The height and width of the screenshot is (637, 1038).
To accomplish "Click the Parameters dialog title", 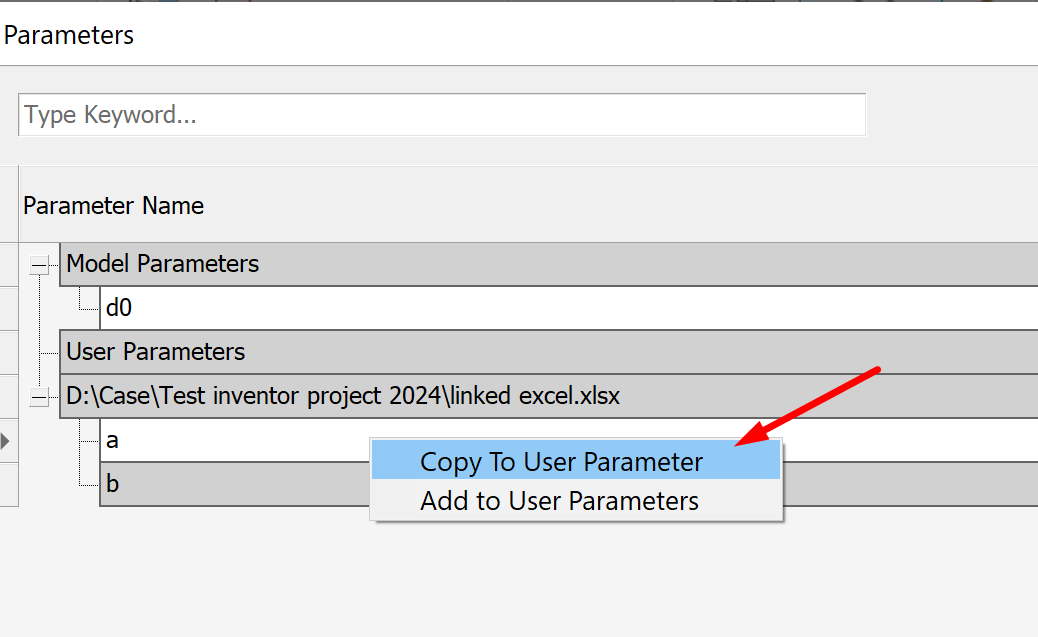I will [69, 35].
